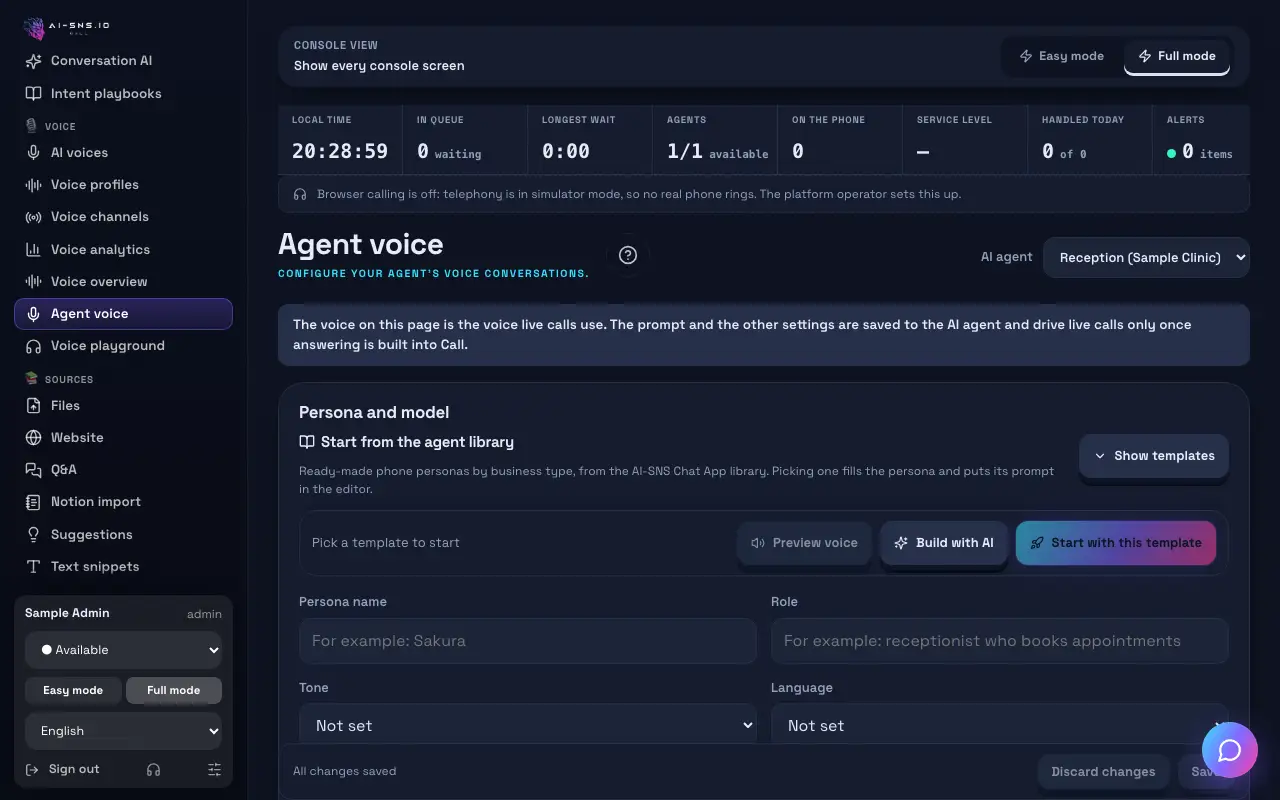This screenshot has width=1280, height=800.
Task: Switch console view to Easy mode
Action: pyautogui.click(x=1061, y=56)
